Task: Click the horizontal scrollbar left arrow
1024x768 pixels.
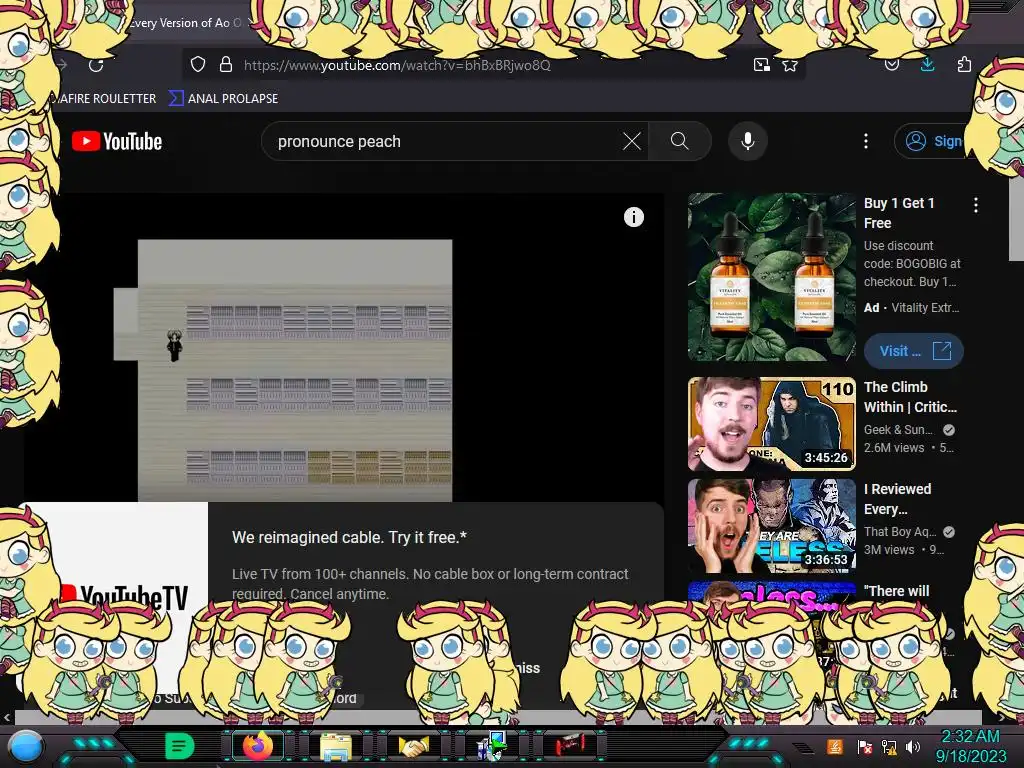Action: click(x=7, y=718)
